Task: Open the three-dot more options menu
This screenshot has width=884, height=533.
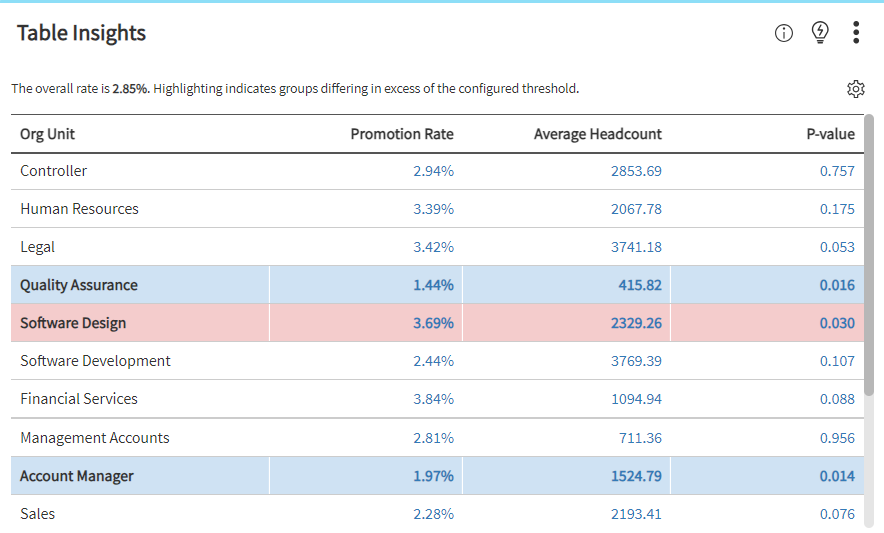Action: coord(856,33)
